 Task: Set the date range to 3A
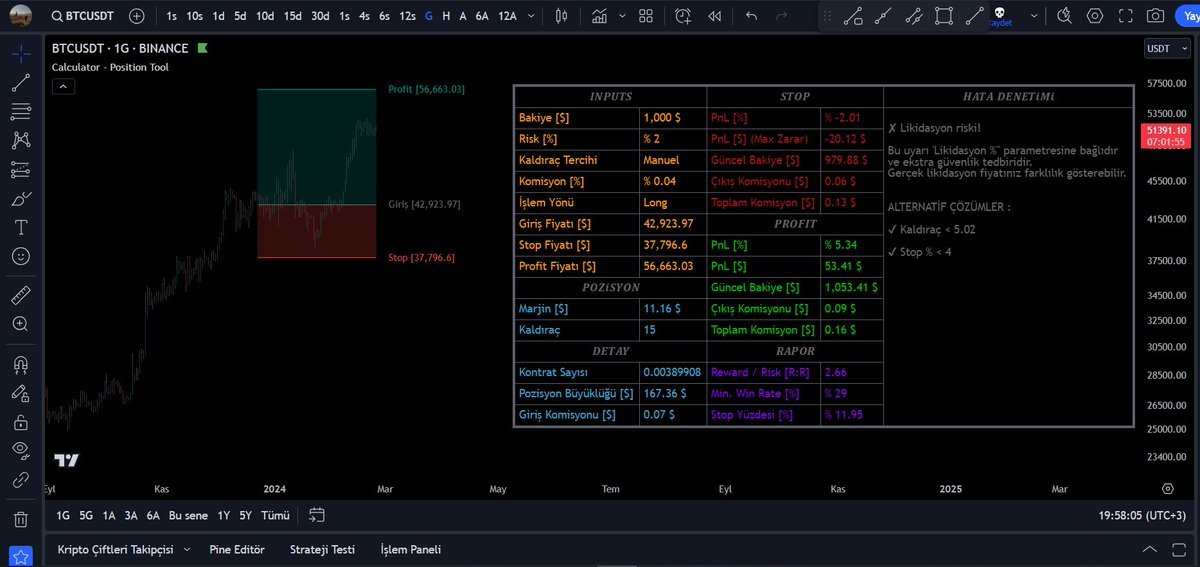[131, 515]
